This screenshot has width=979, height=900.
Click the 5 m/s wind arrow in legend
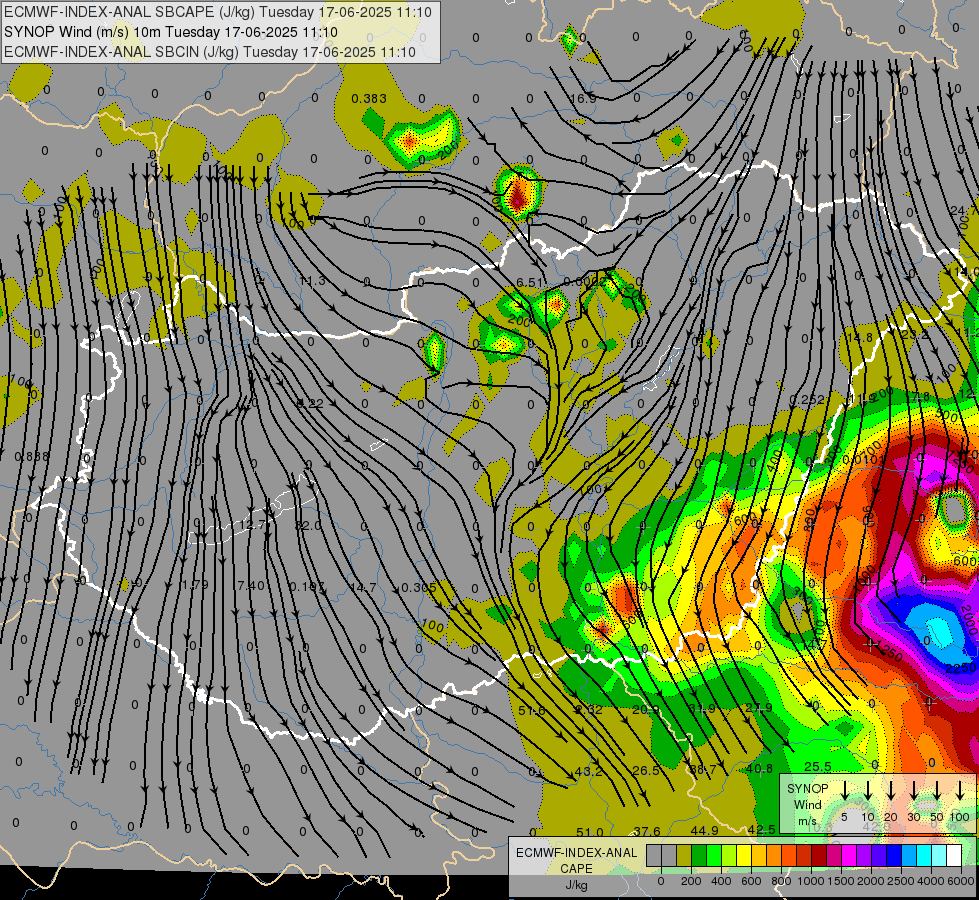tap(845, 791)
